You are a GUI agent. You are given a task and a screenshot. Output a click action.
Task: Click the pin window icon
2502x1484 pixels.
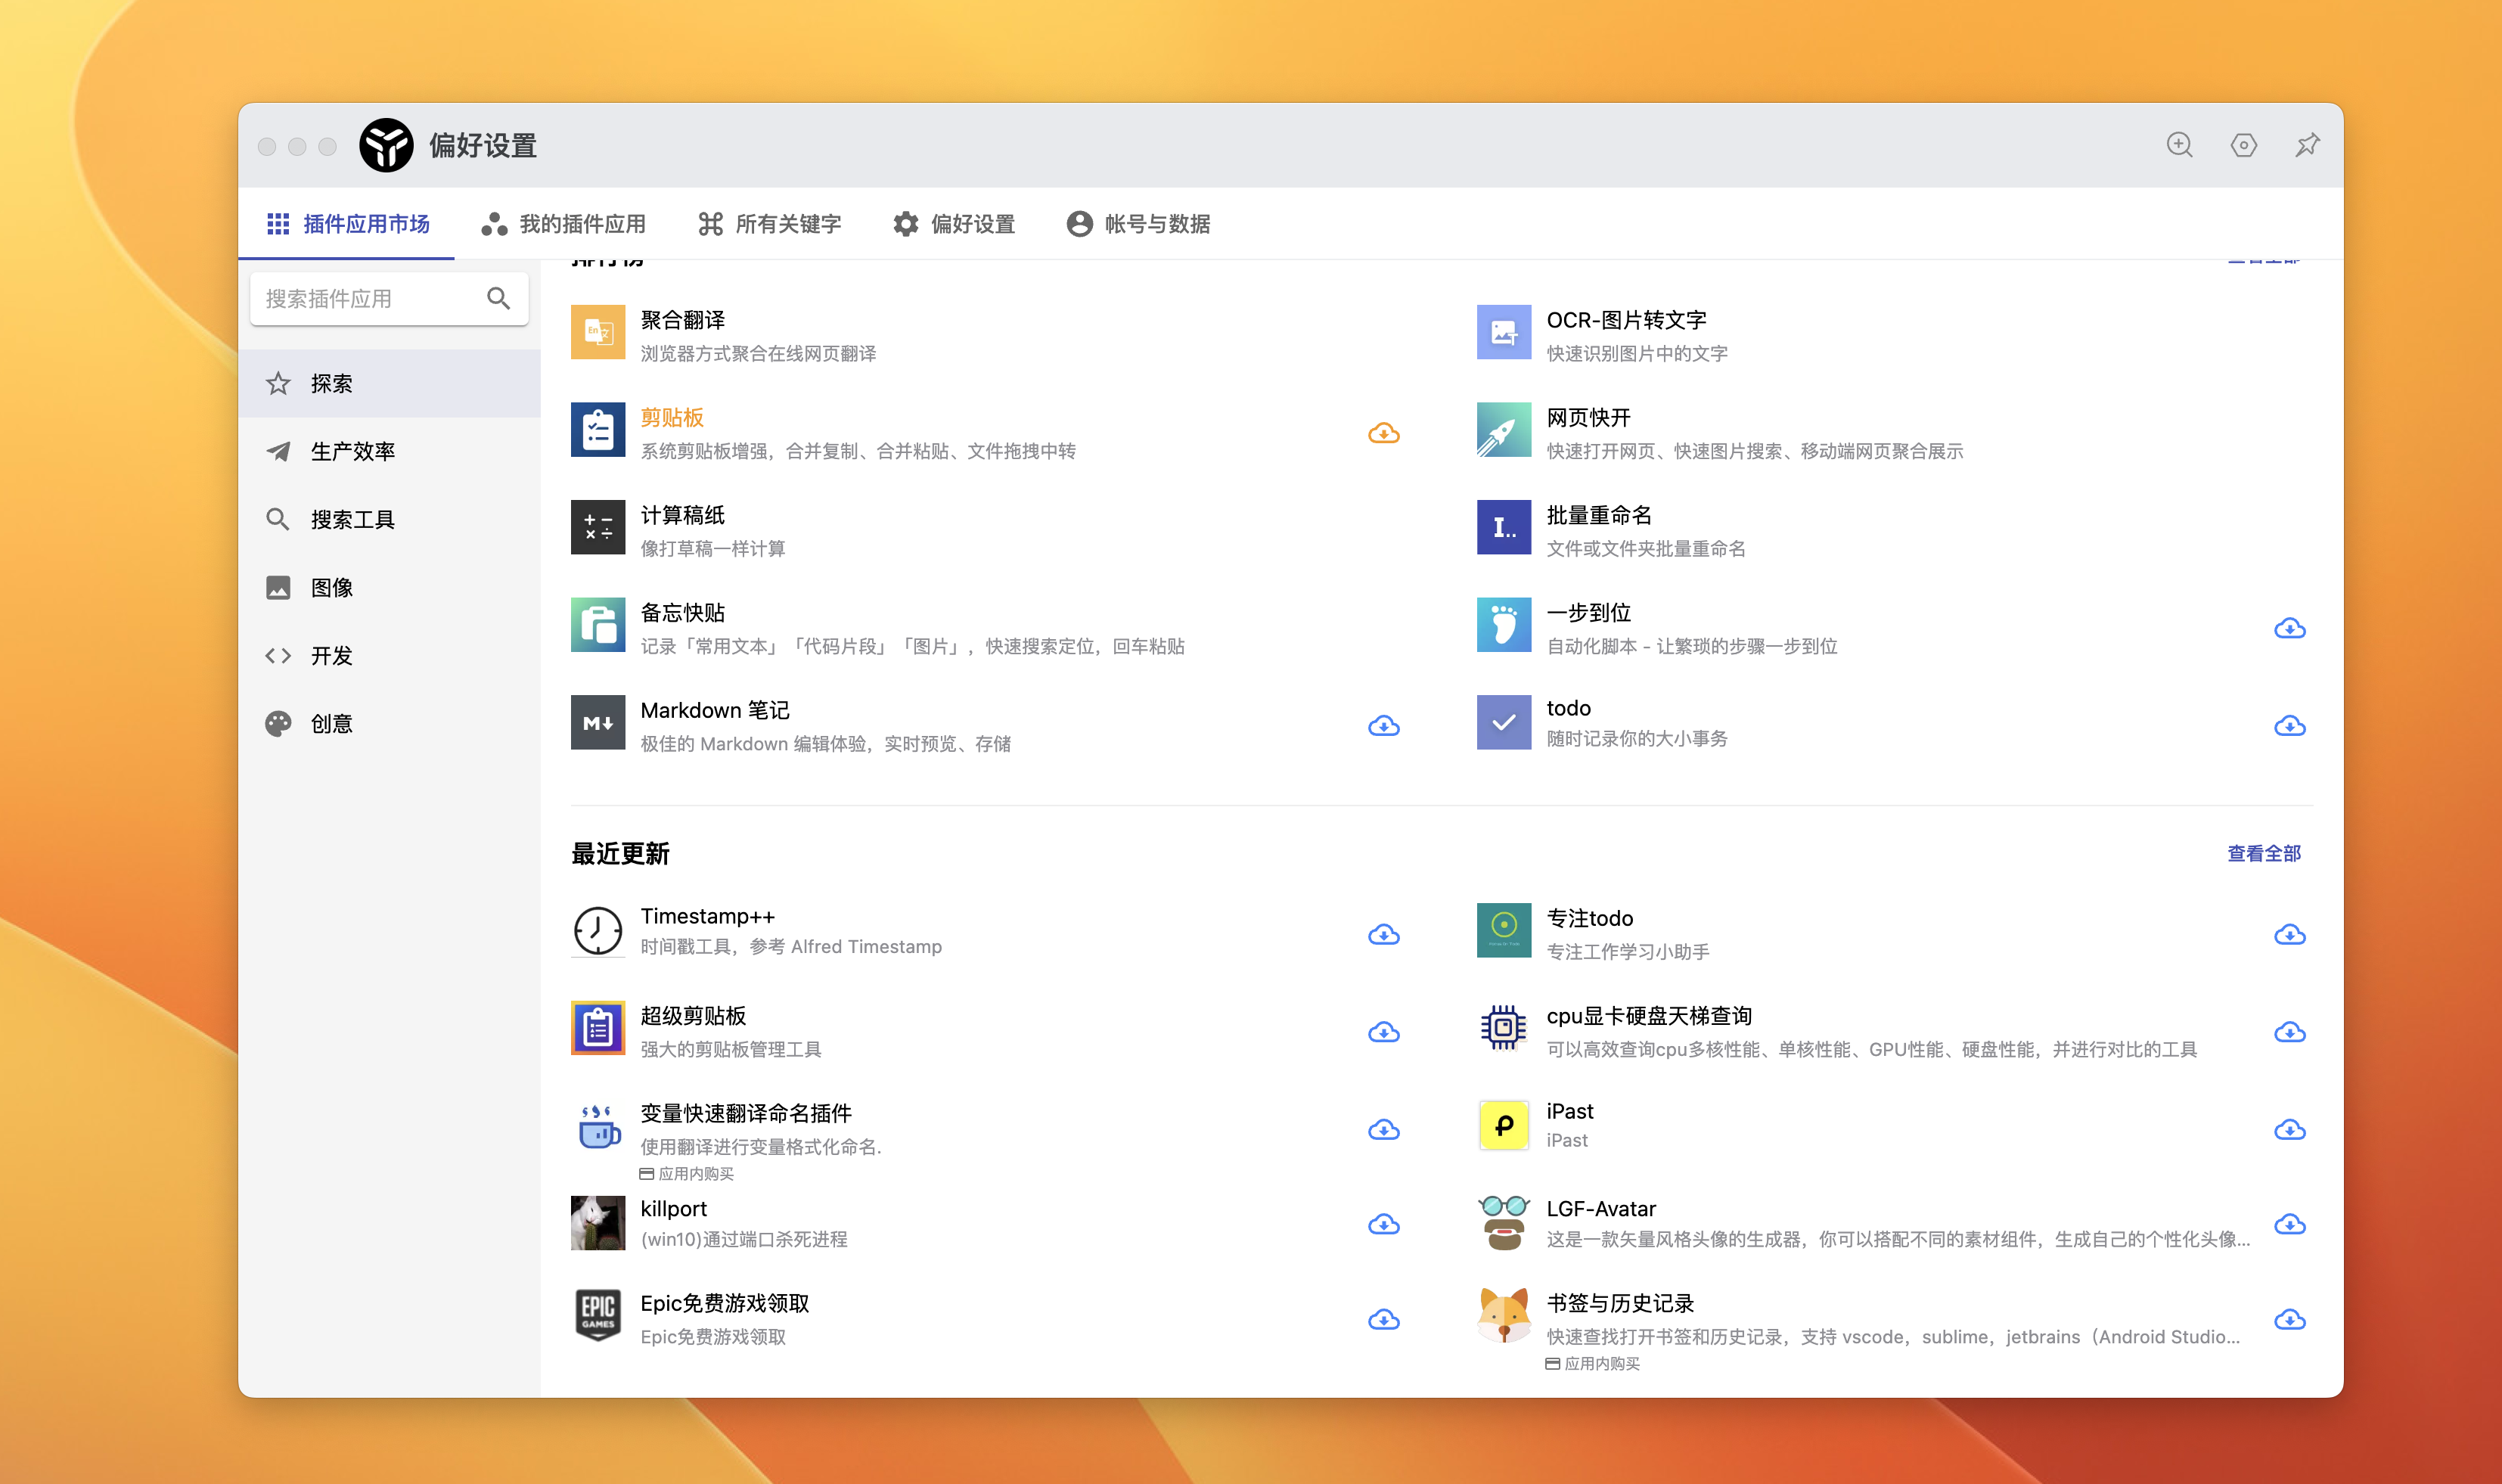2307,145
